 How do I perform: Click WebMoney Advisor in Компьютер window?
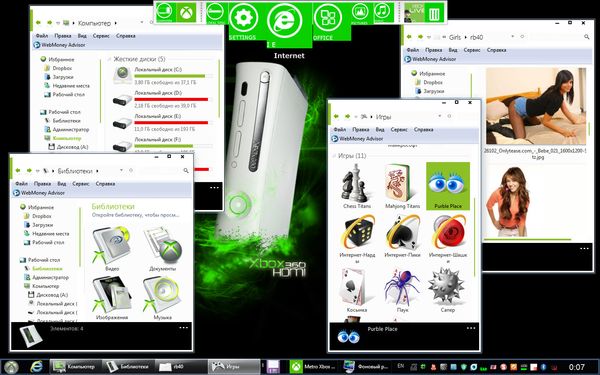point(60,45)
